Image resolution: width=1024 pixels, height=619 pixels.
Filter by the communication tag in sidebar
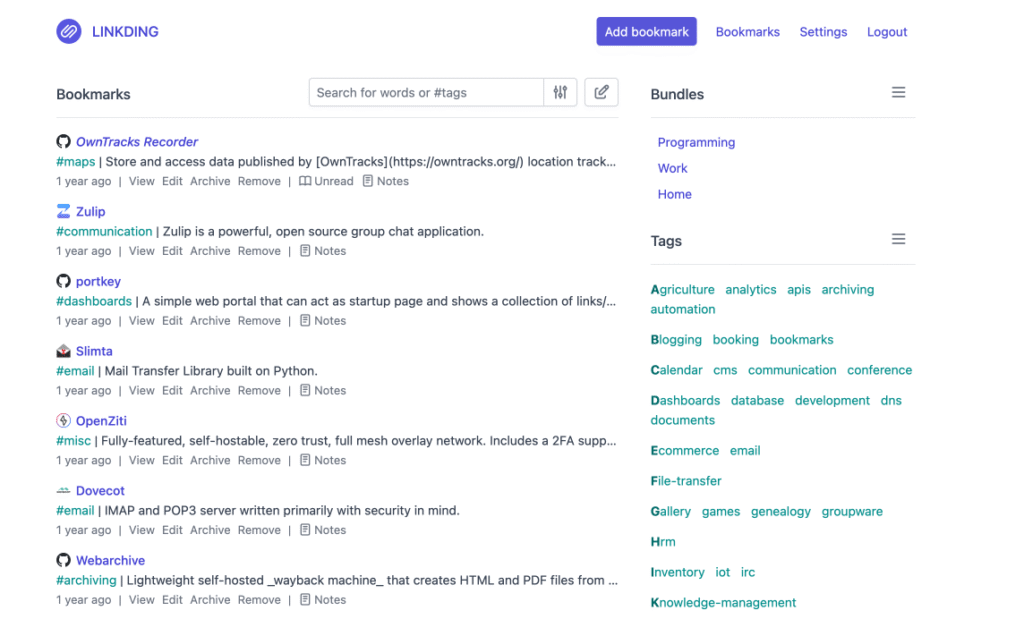[792, 370]
